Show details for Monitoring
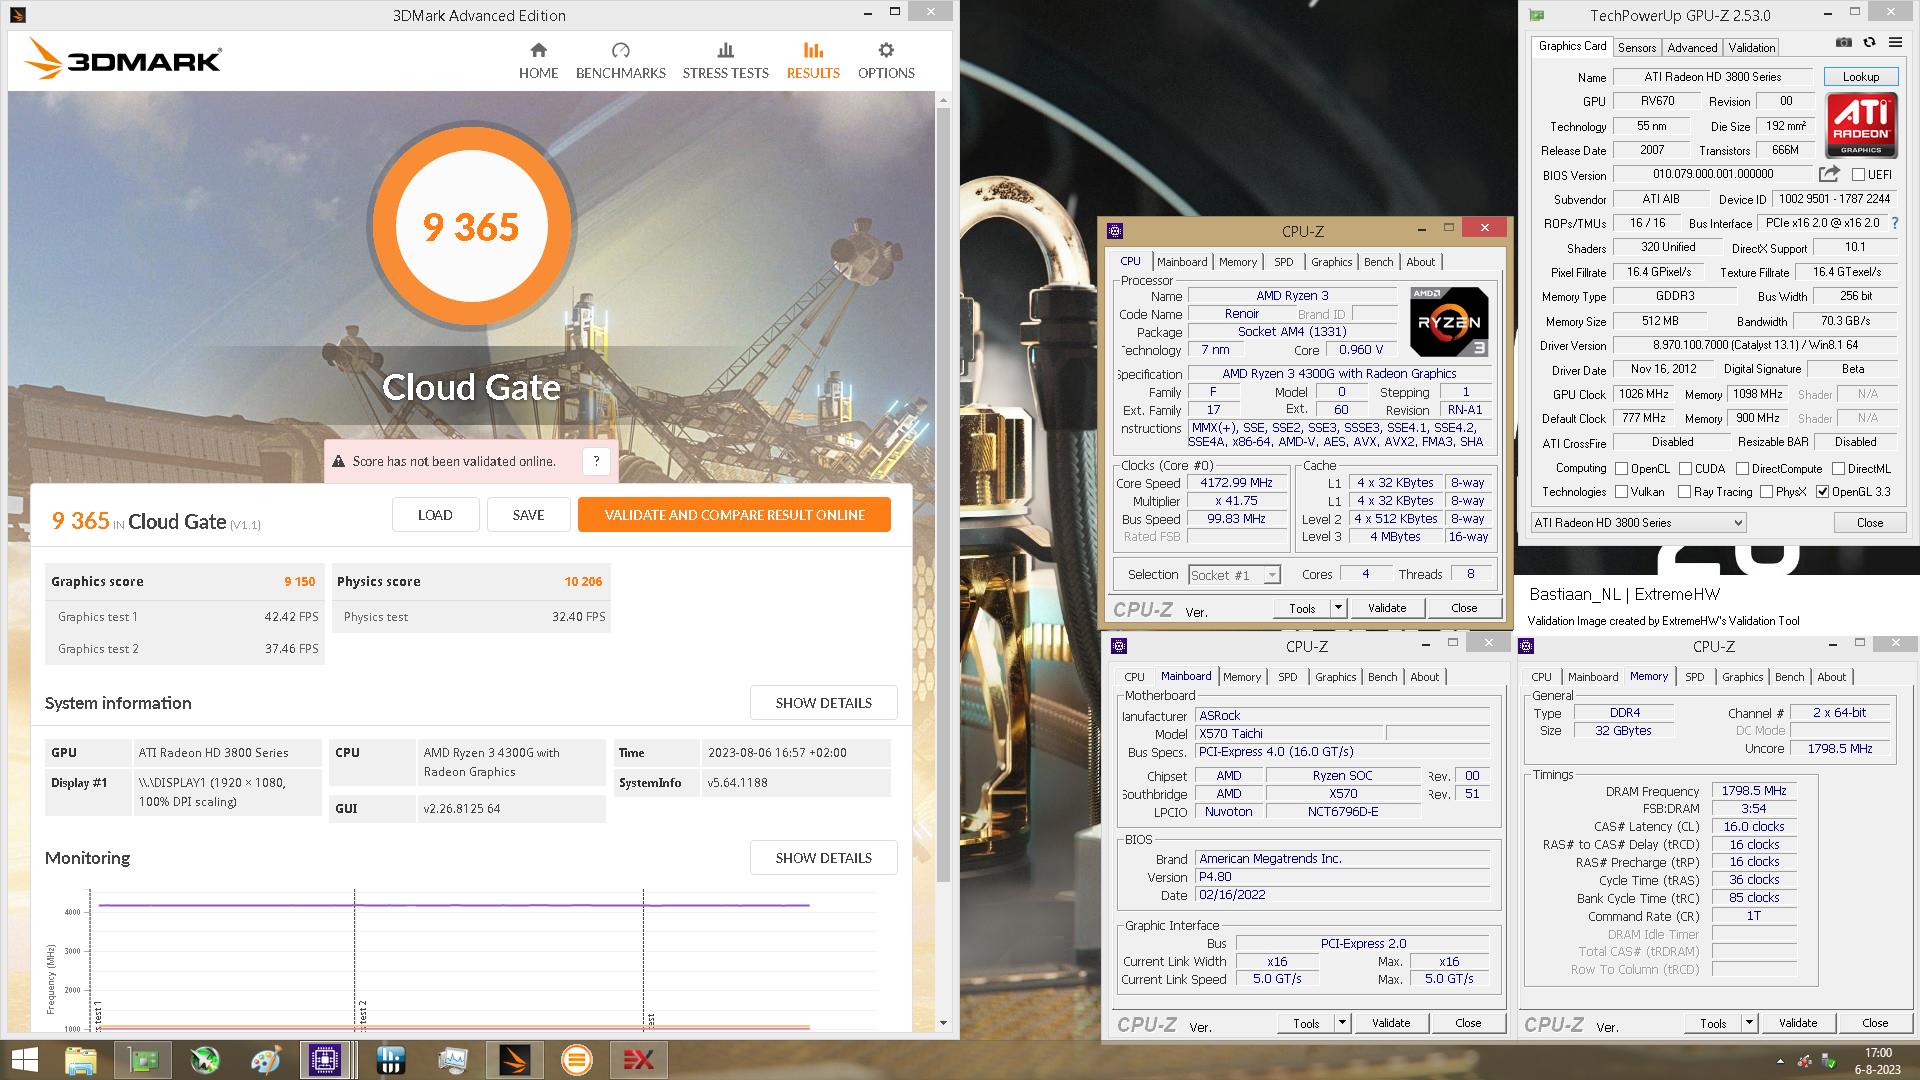The image size is (1920, 1080). [823, 857]
